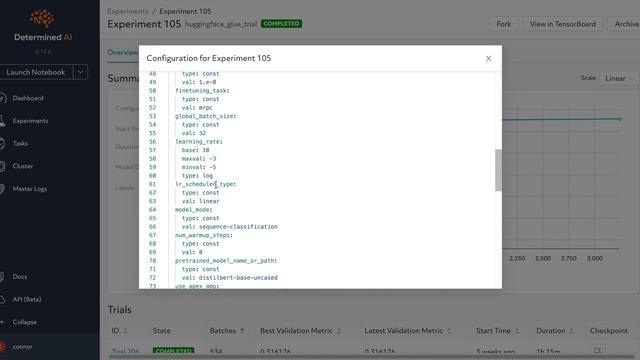
Task: Open Master Logs in the sidebar
Action: pyautogui.click(x=29, y=189)
